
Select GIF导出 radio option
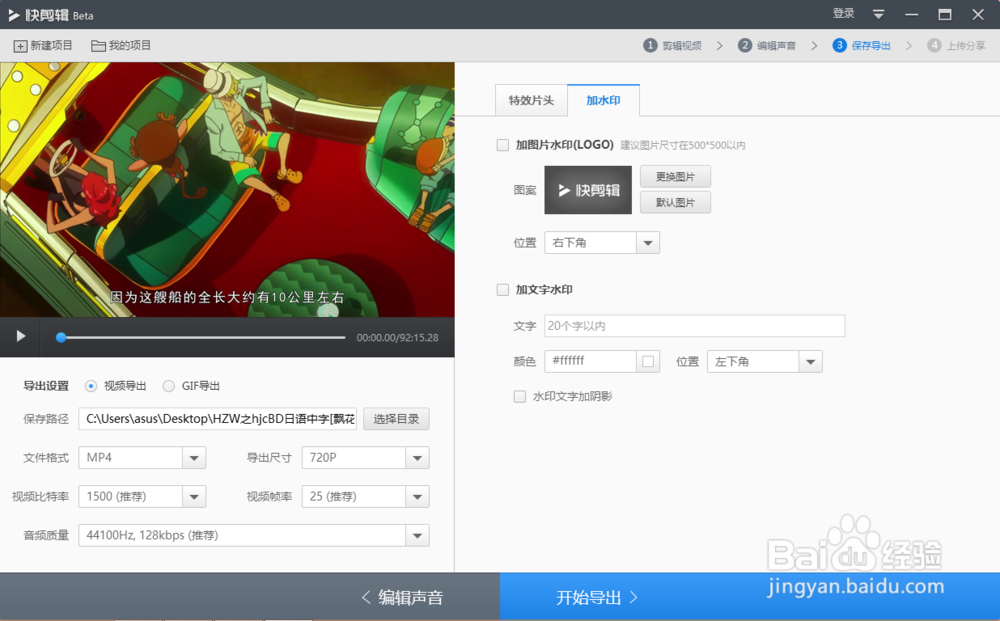pyautogui.click(x=168, y=386)
